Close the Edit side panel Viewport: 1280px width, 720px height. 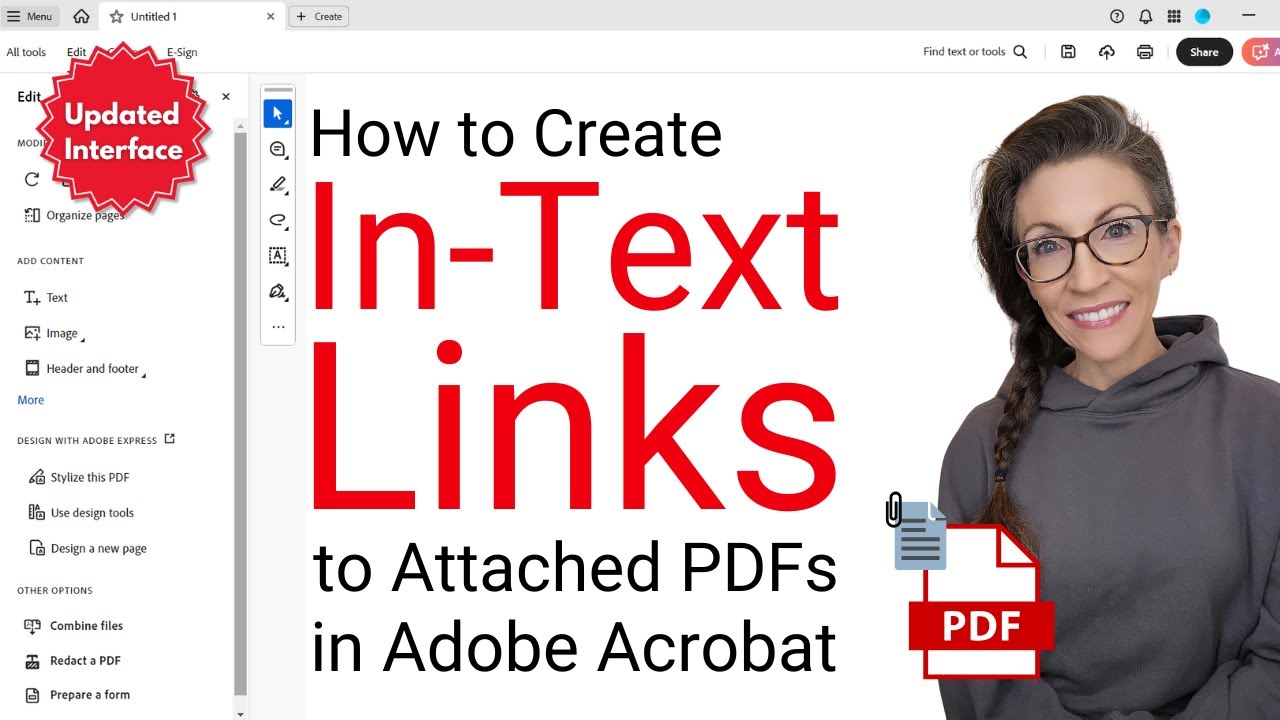tap(226, 97)
